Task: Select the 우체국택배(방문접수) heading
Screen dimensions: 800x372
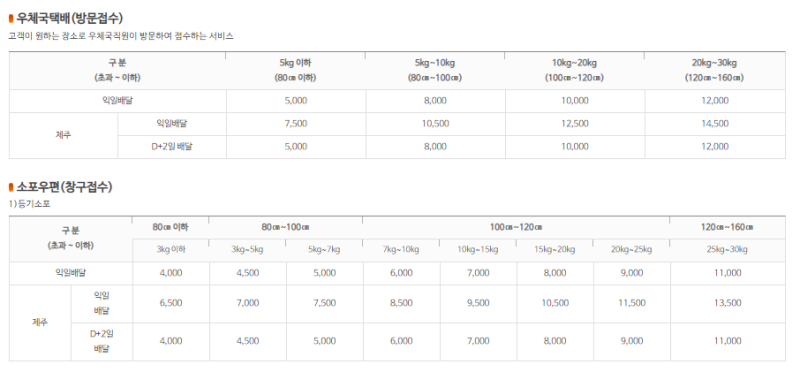Action: pos(69,19)
